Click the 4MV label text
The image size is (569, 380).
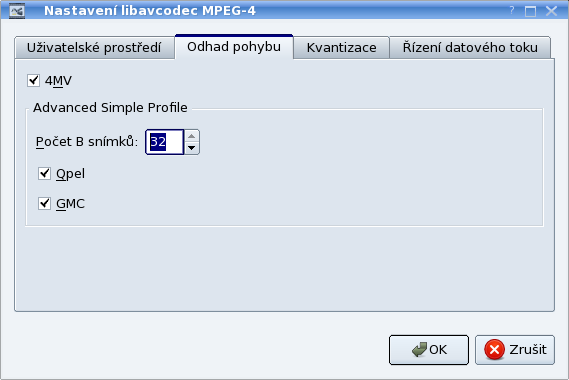tap(58, 81)
